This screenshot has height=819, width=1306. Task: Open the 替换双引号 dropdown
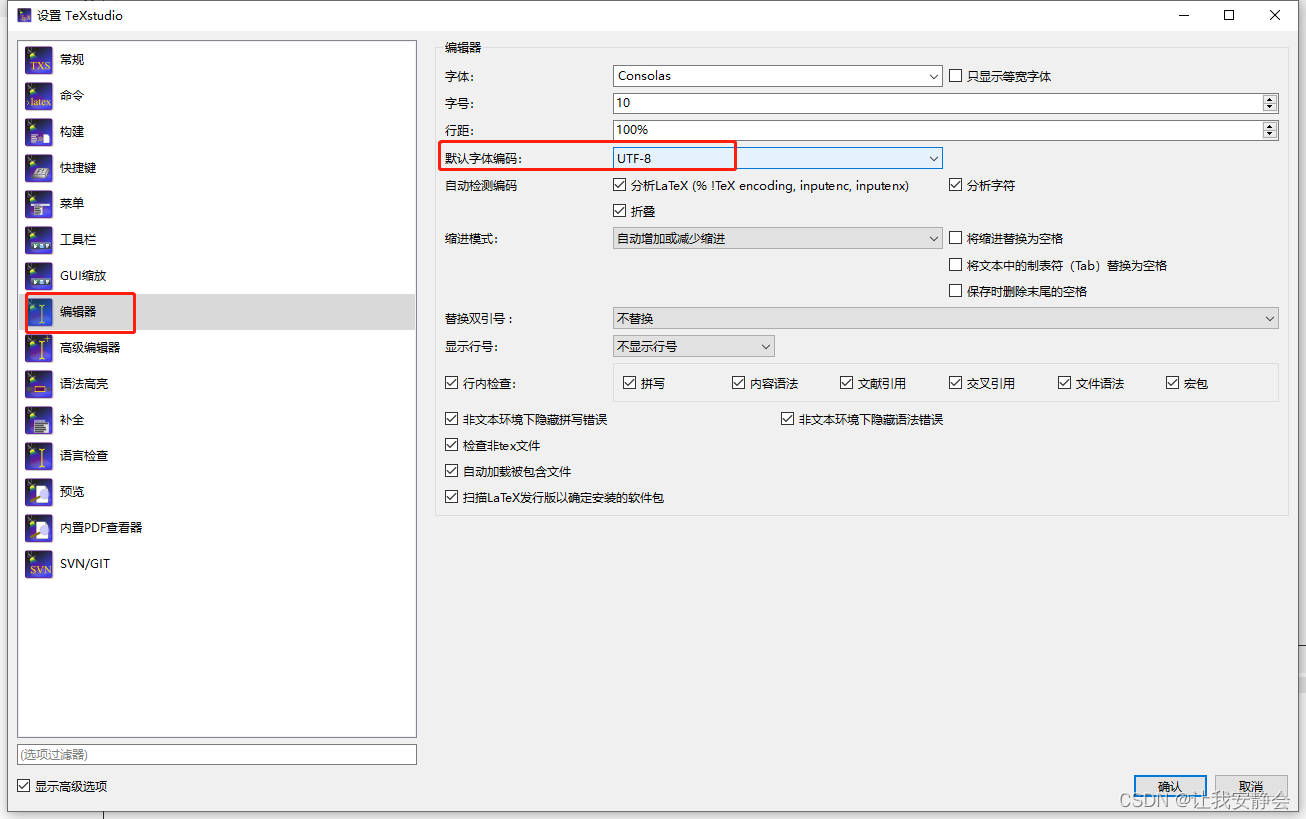(x=945, y=318)
